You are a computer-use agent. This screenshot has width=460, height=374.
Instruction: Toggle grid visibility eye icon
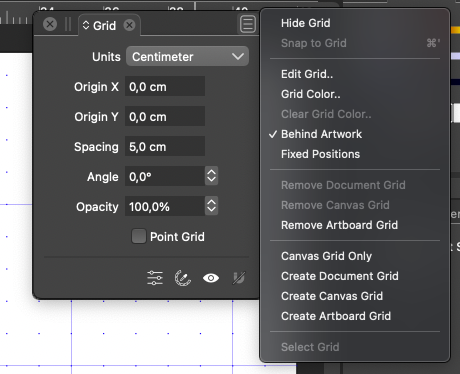point(211,278)
